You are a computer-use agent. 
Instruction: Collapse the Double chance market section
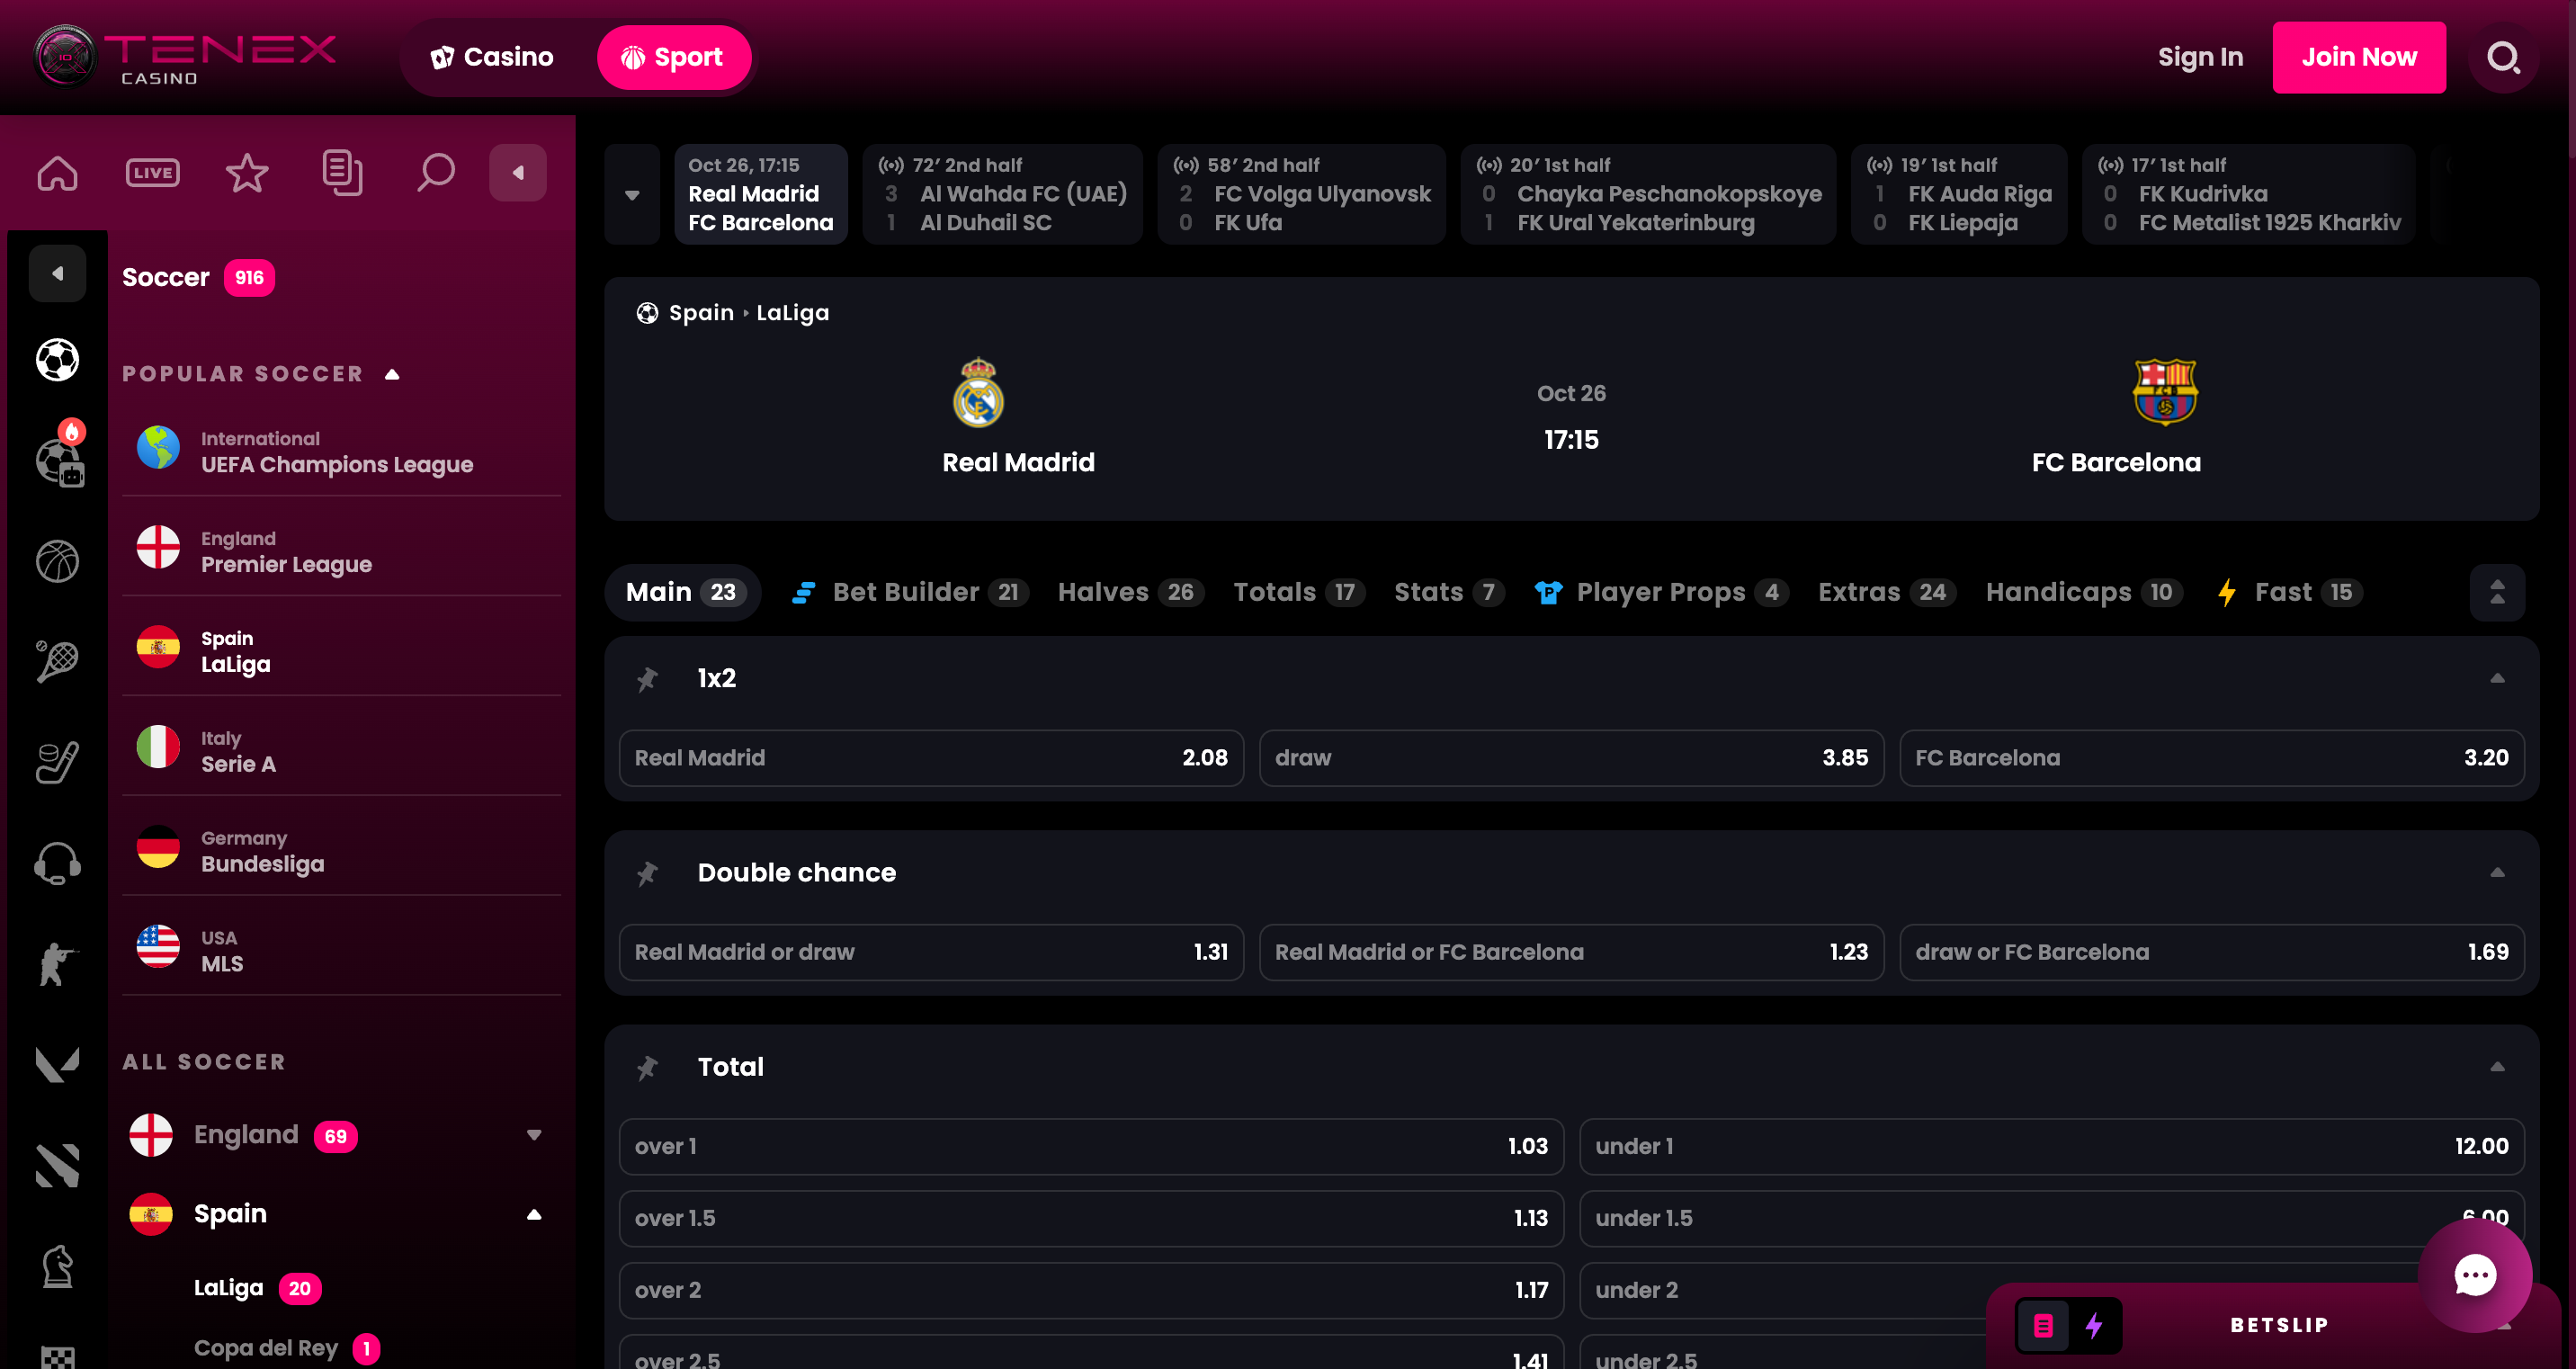pyautogui.click(x=2497, y=872)
